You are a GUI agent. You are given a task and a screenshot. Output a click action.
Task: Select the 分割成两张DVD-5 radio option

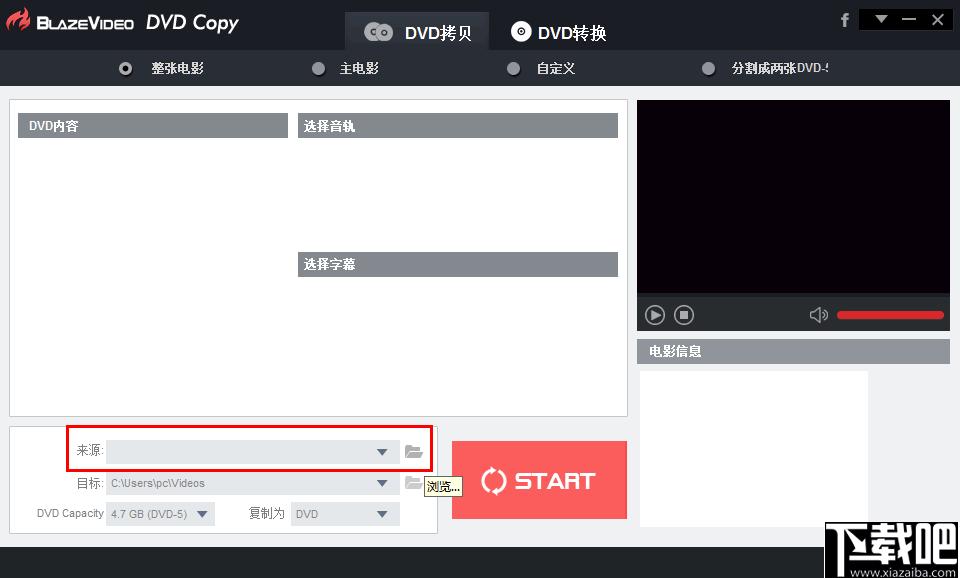coord(708,69)
